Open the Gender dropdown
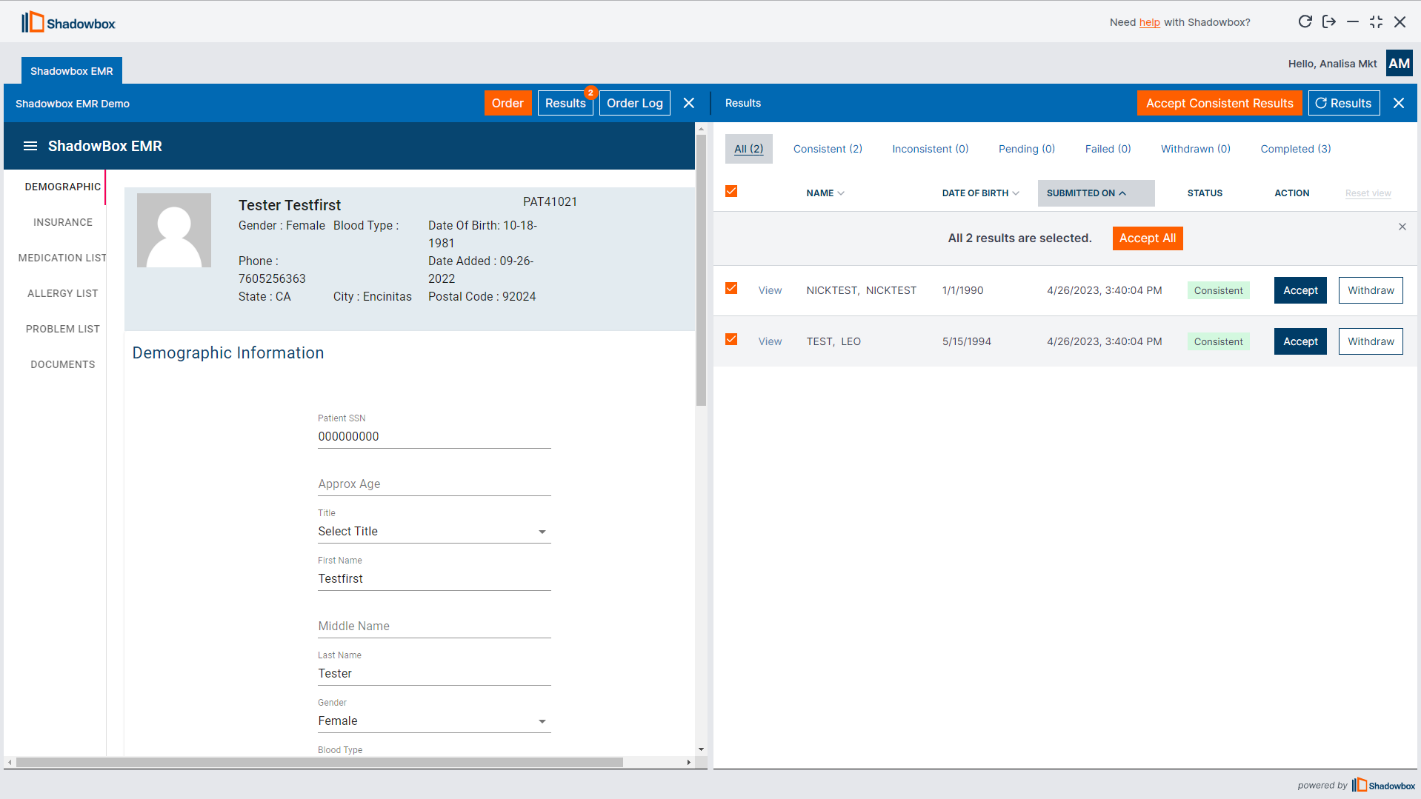 pyautogui.click(x=434, y=720)
